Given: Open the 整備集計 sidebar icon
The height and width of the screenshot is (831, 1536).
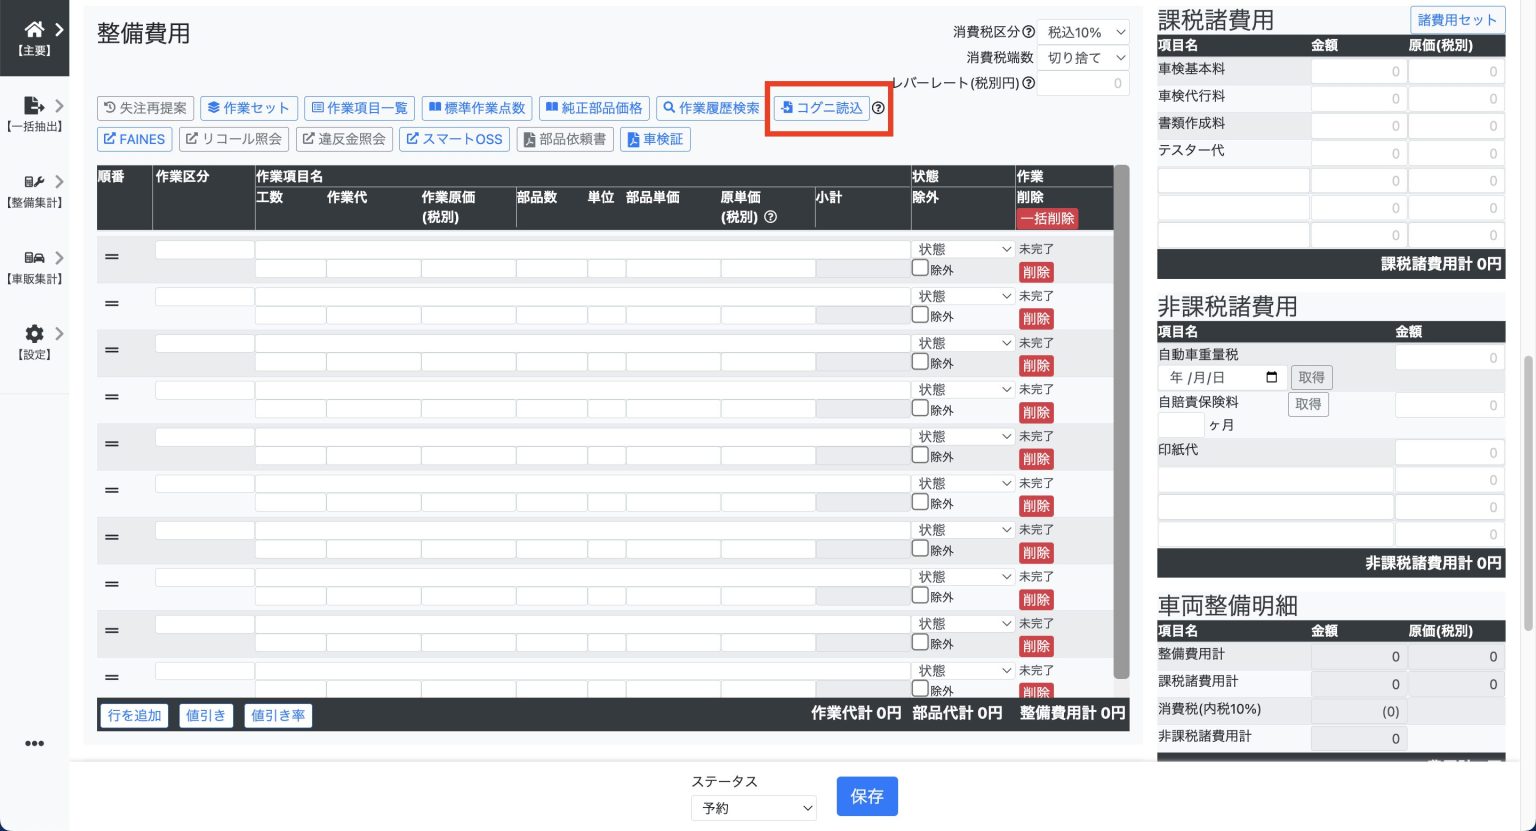Looking at the screenshot, I should pyautogui.click(x=34, y=182).
